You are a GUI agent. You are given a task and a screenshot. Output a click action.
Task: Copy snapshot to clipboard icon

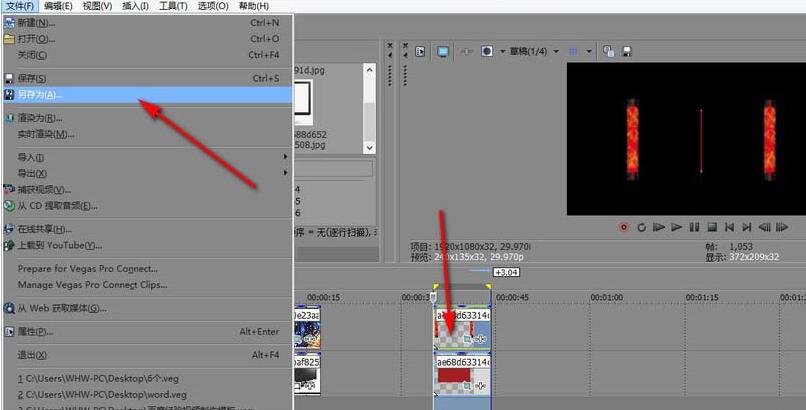pos(608,51)
